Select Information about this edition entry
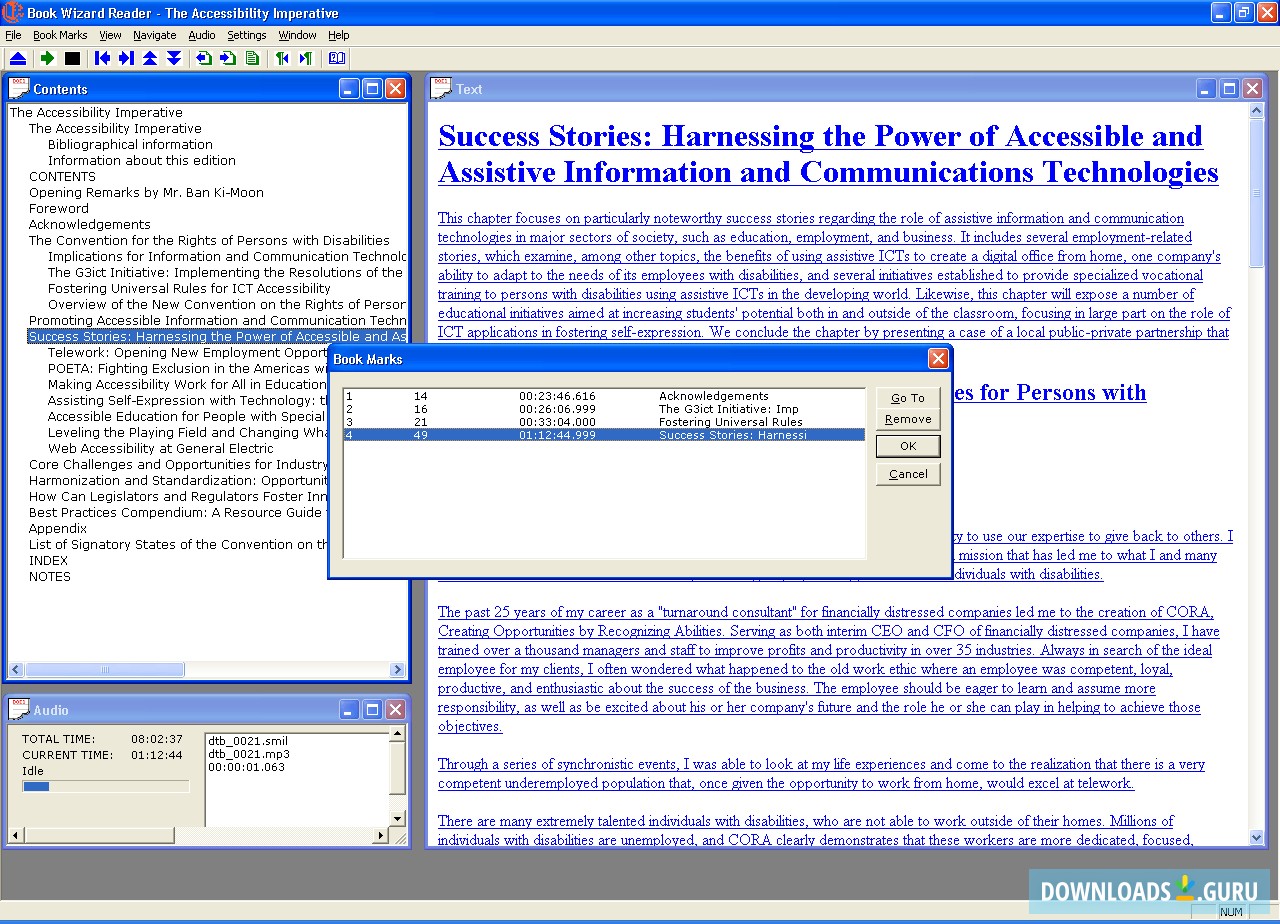 (142, 160)
